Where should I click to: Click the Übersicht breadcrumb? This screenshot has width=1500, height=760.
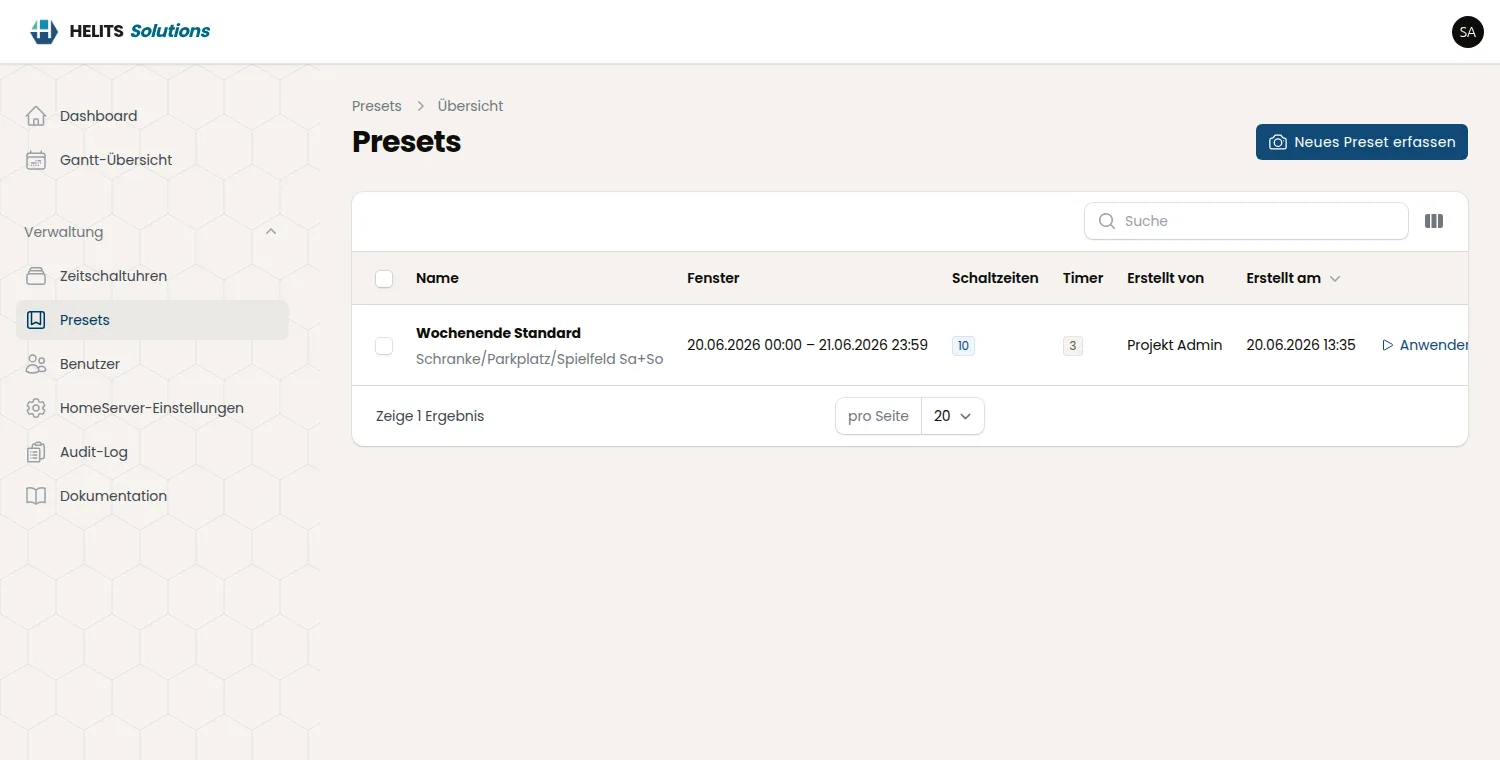tap(470, 106)
